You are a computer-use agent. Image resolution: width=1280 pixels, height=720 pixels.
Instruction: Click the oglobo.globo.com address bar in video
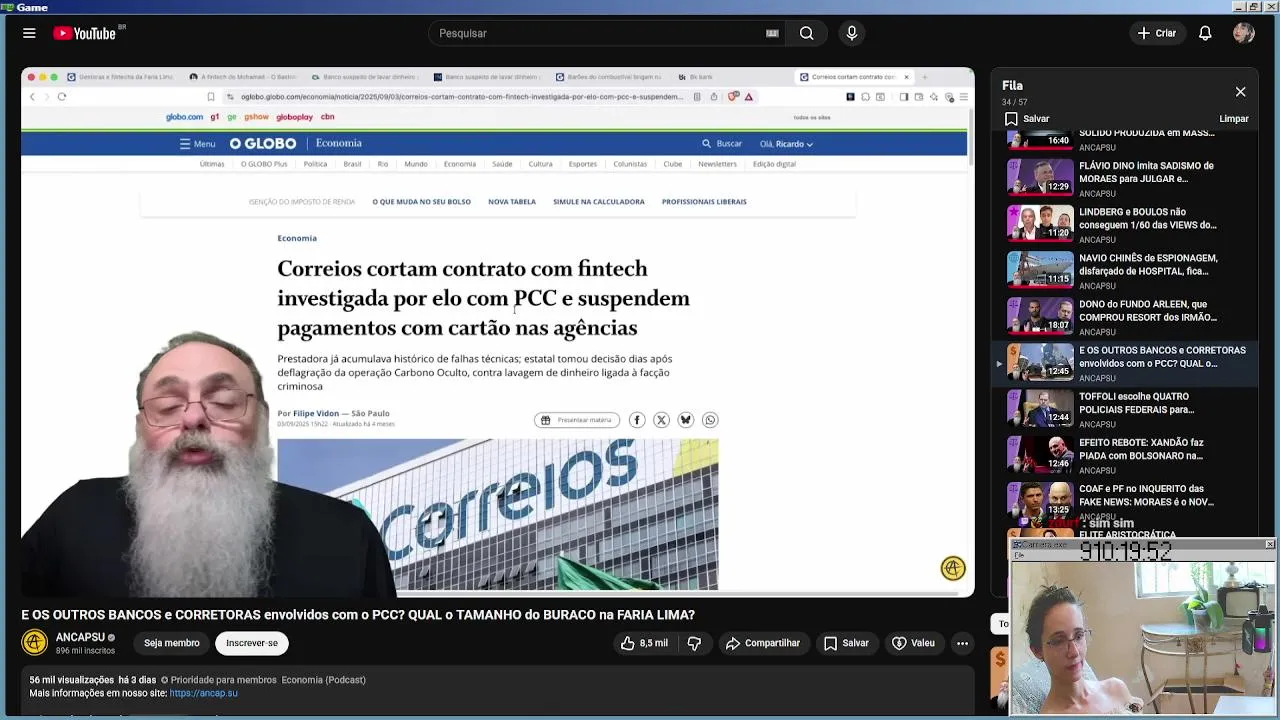[462, 97]
